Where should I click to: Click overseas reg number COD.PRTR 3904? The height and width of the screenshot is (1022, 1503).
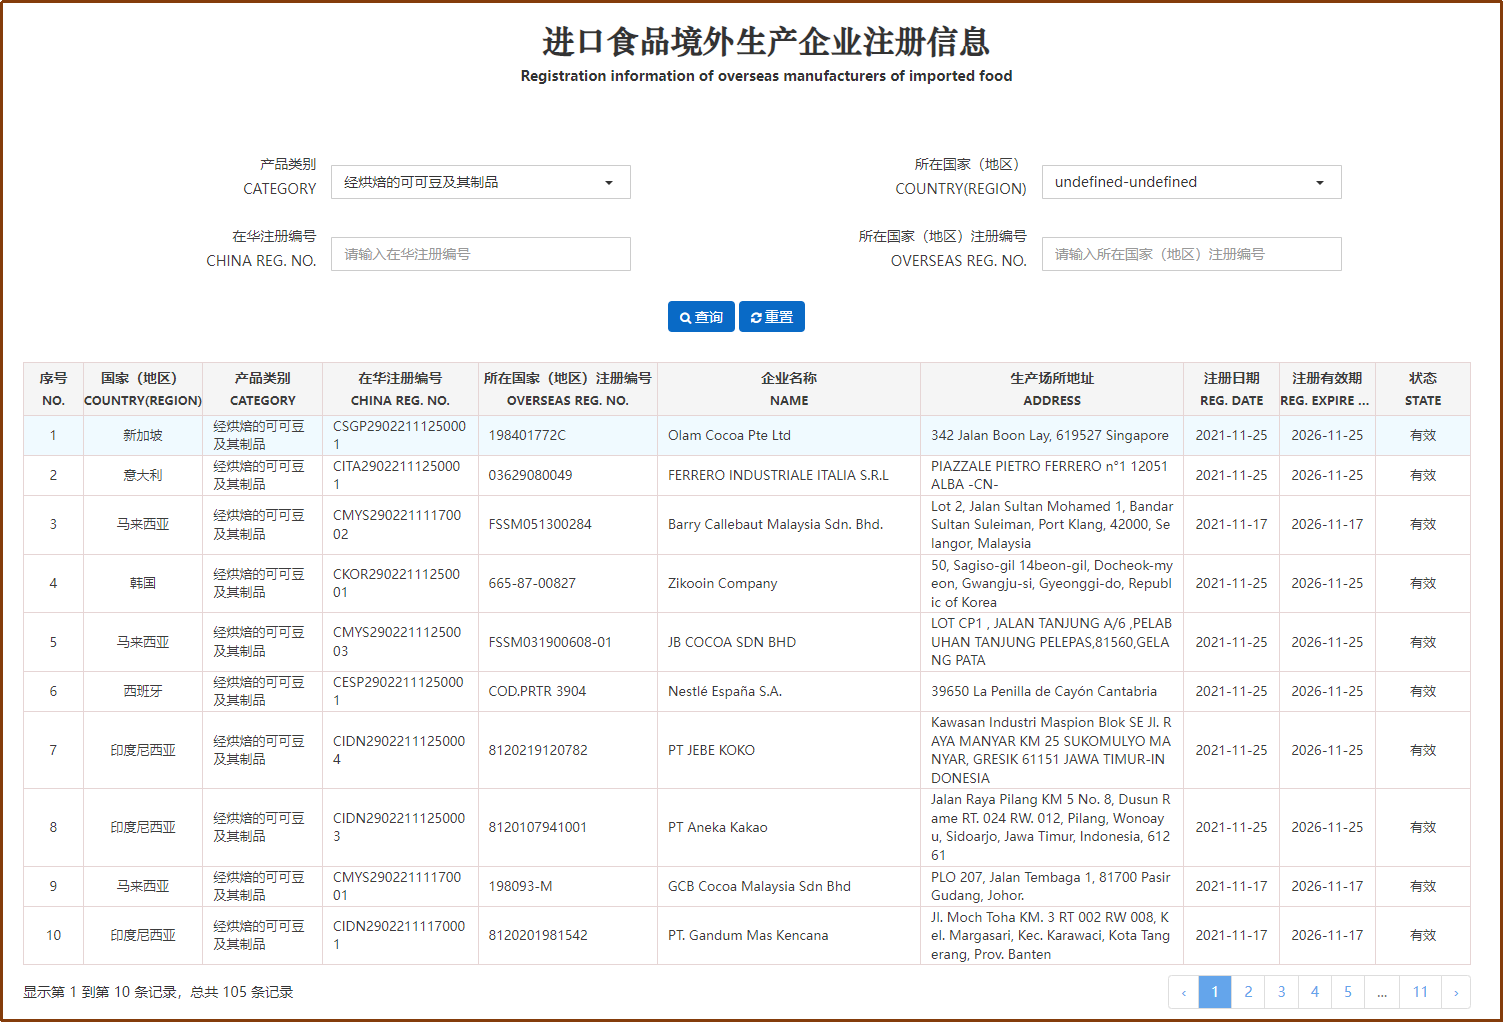click(537, 691)
